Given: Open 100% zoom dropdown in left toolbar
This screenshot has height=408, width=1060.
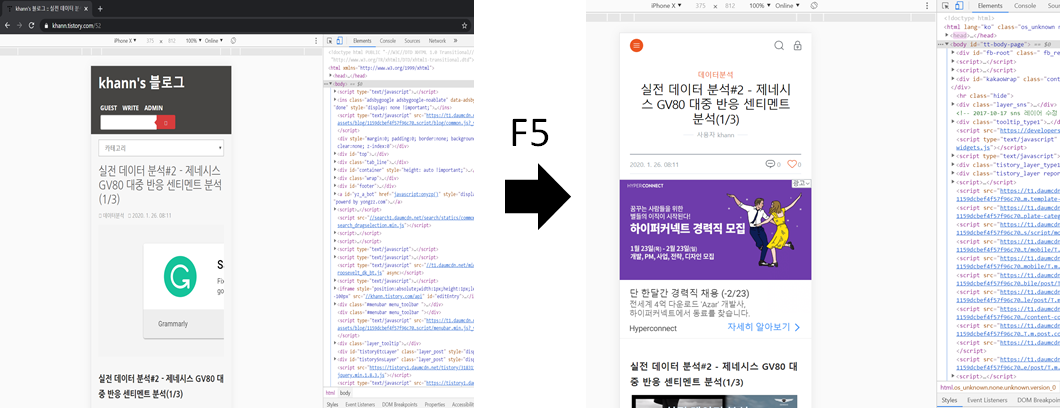Looking at the screenshot, I should 193,41.
